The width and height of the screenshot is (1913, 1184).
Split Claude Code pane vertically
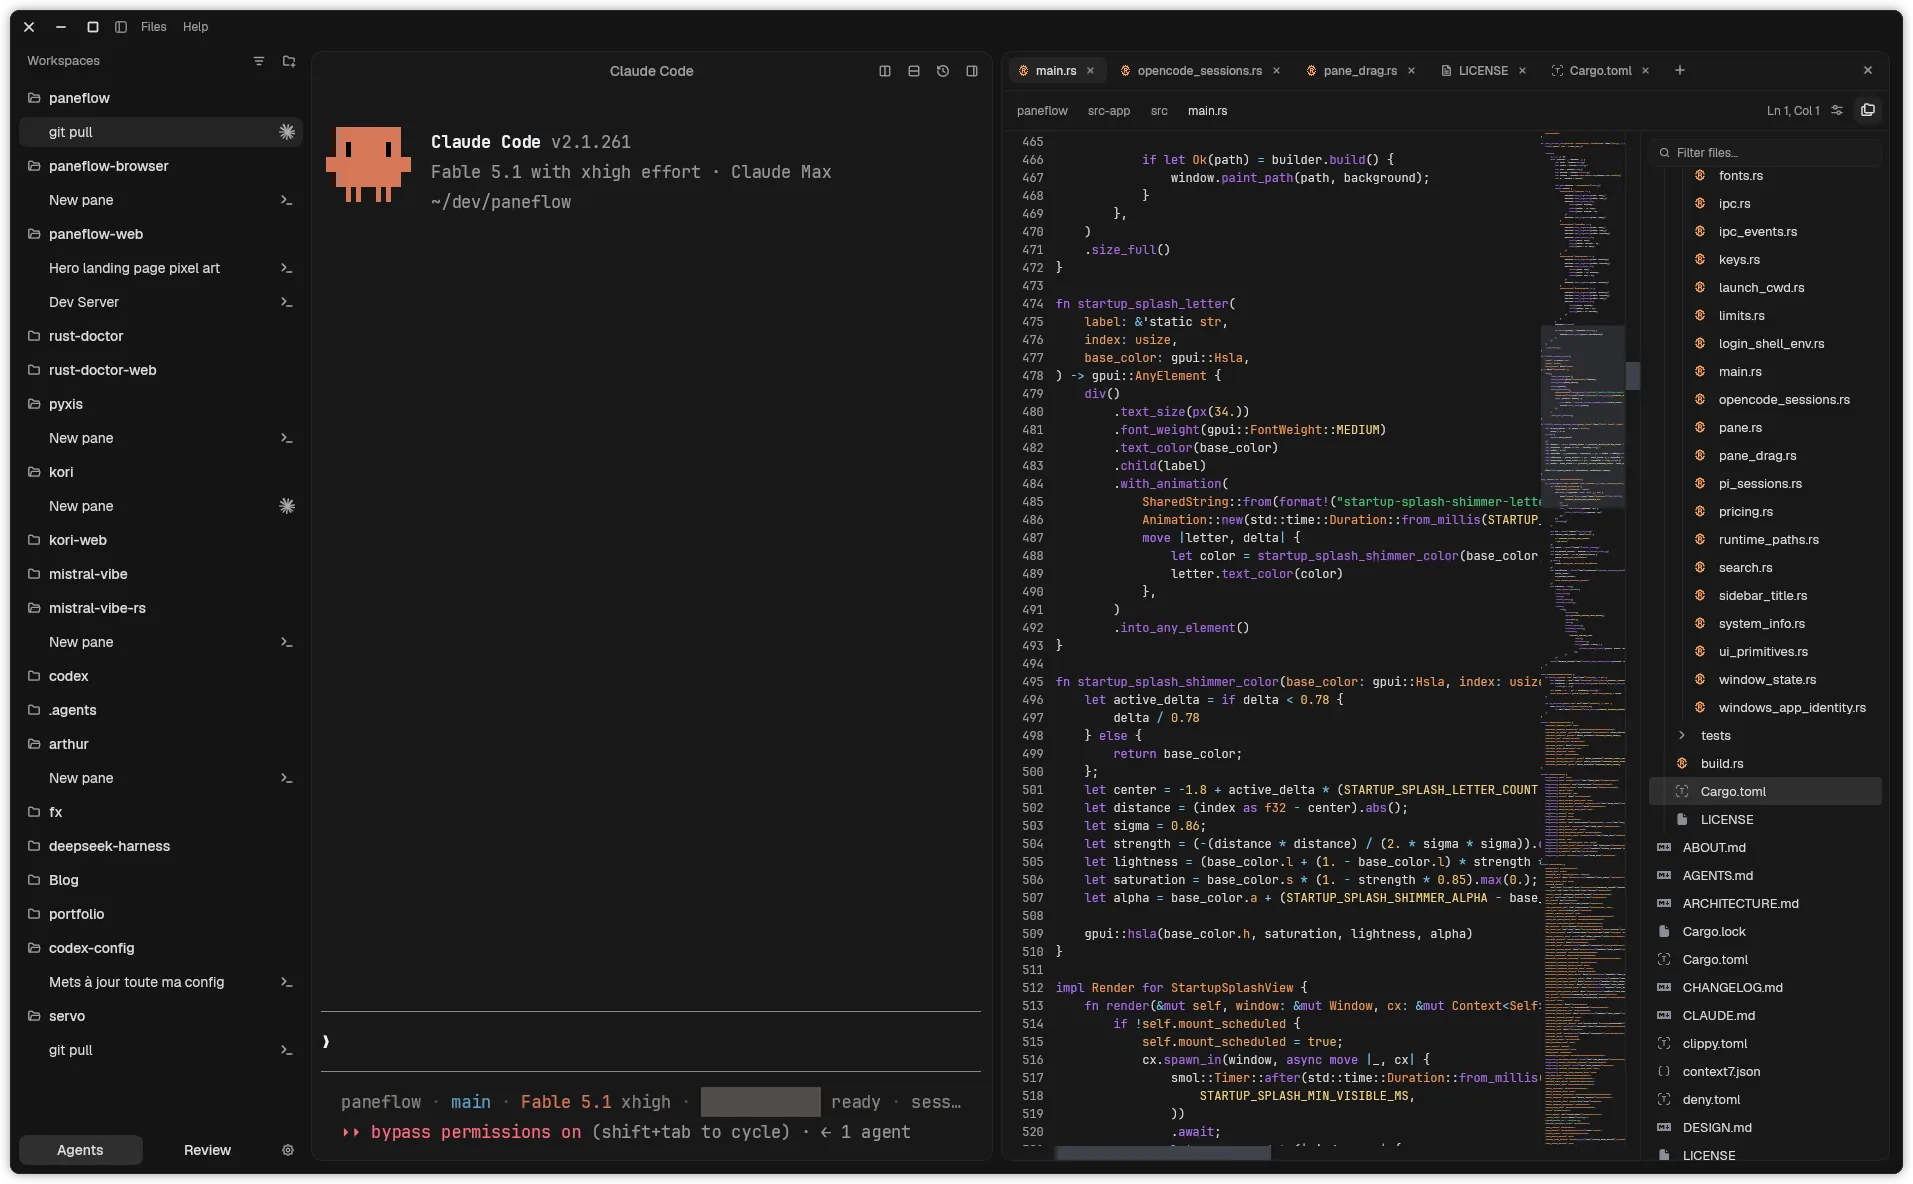[x=885, y=71]
